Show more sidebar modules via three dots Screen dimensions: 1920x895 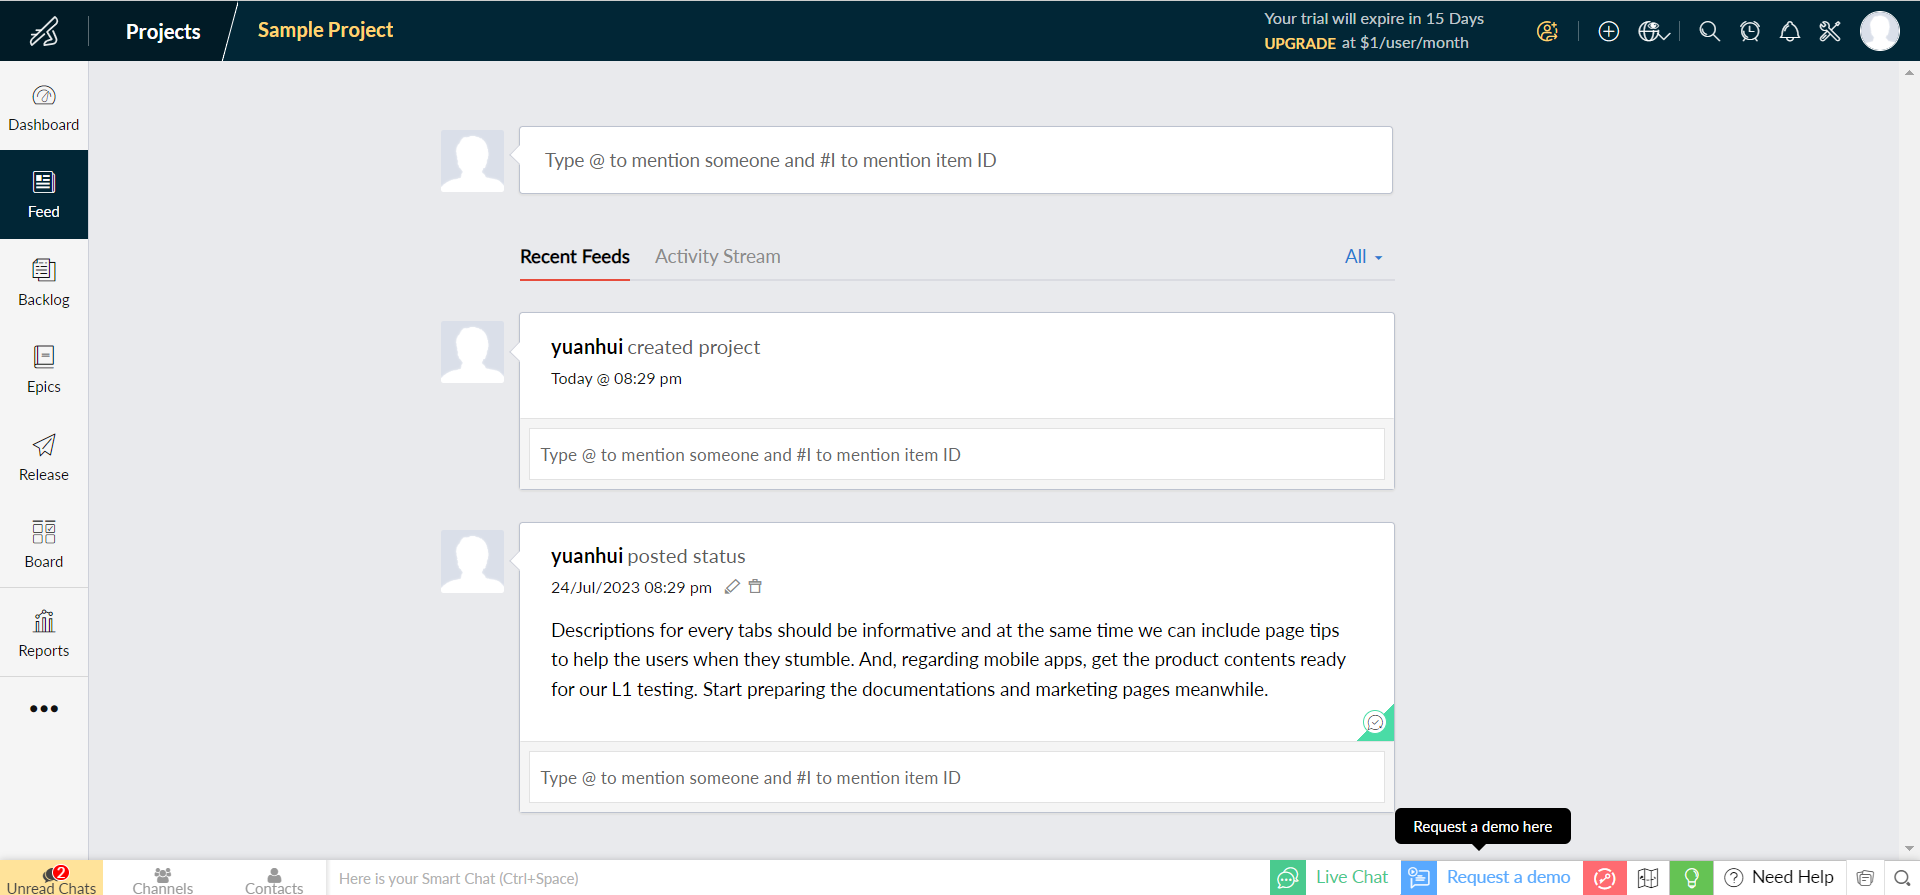[x=44, y=709]
